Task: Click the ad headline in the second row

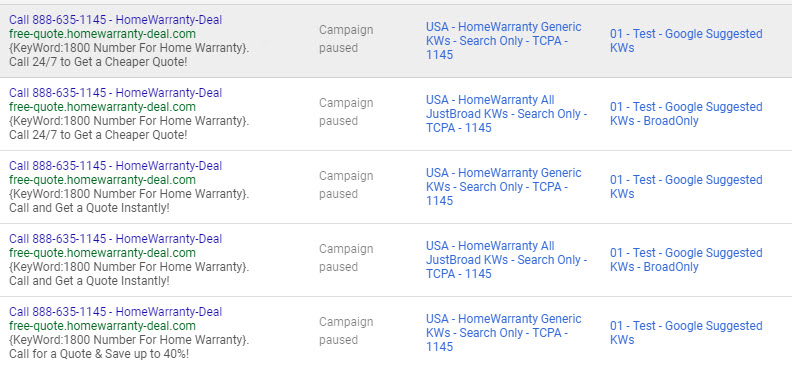Action: click(x=115, y=93)
